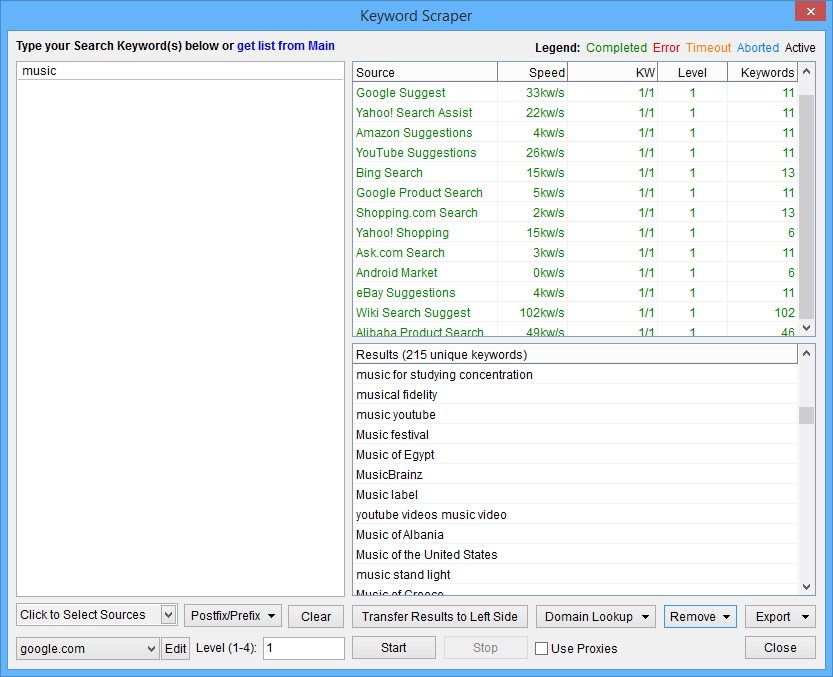Sort sources by the Speed column header
The height and width of the screenshot is (677, 833).
point(532,72)
